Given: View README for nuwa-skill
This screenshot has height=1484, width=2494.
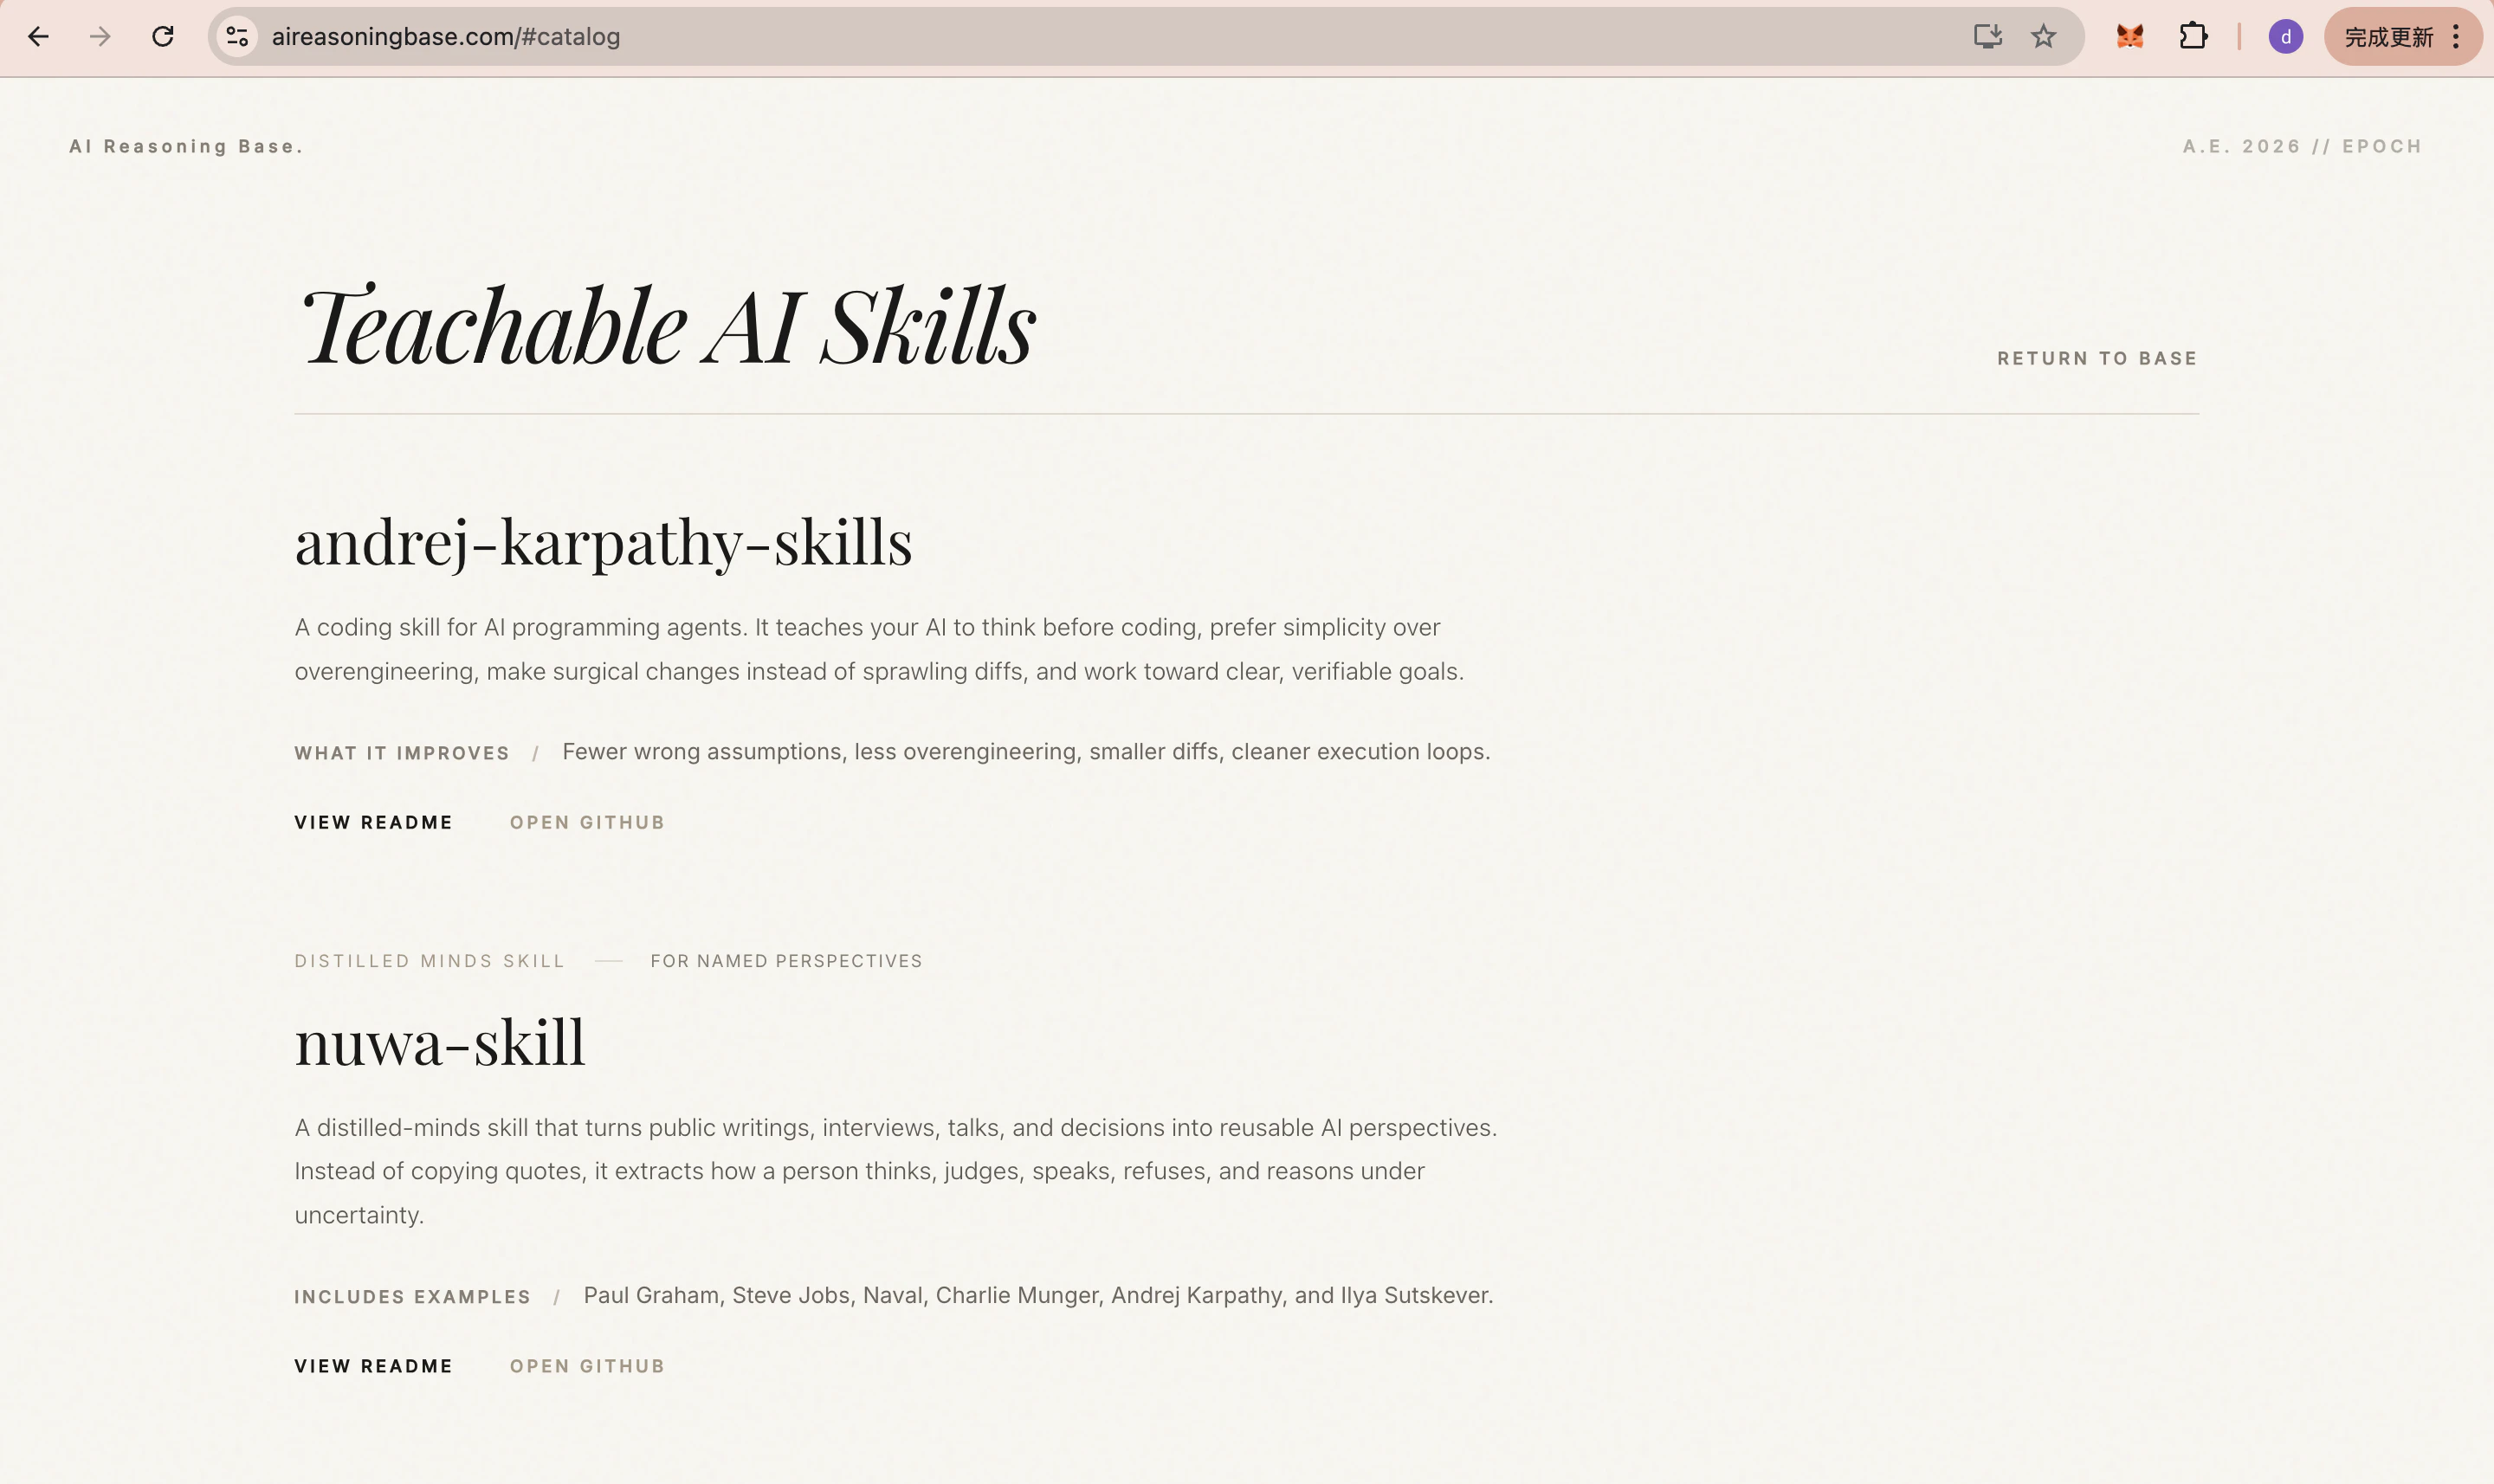Looking at the screenshot, I should tap(373, 1366).
